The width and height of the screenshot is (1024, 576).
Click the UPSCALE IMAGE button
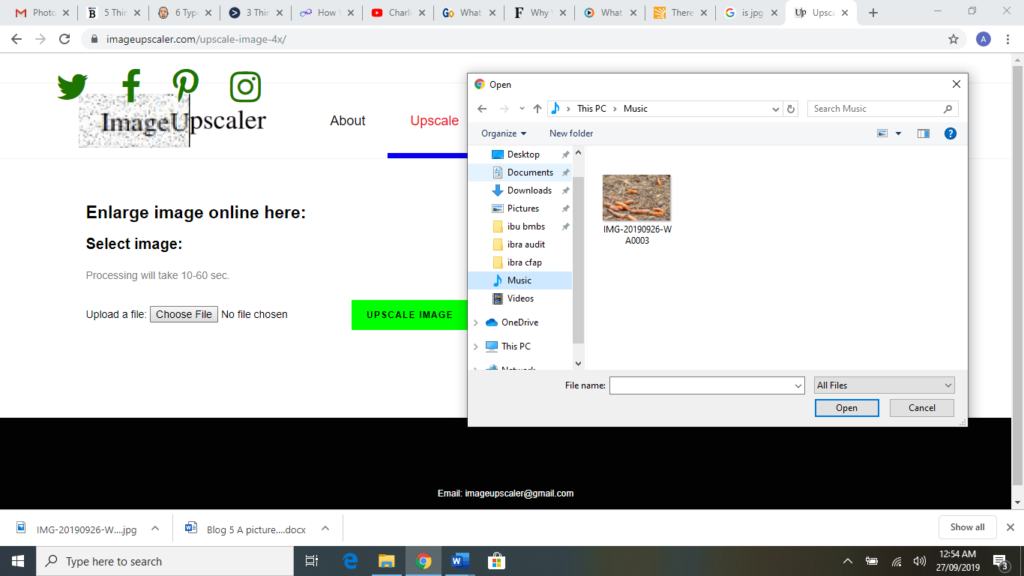pyautogui.click(x=408, y=314)
